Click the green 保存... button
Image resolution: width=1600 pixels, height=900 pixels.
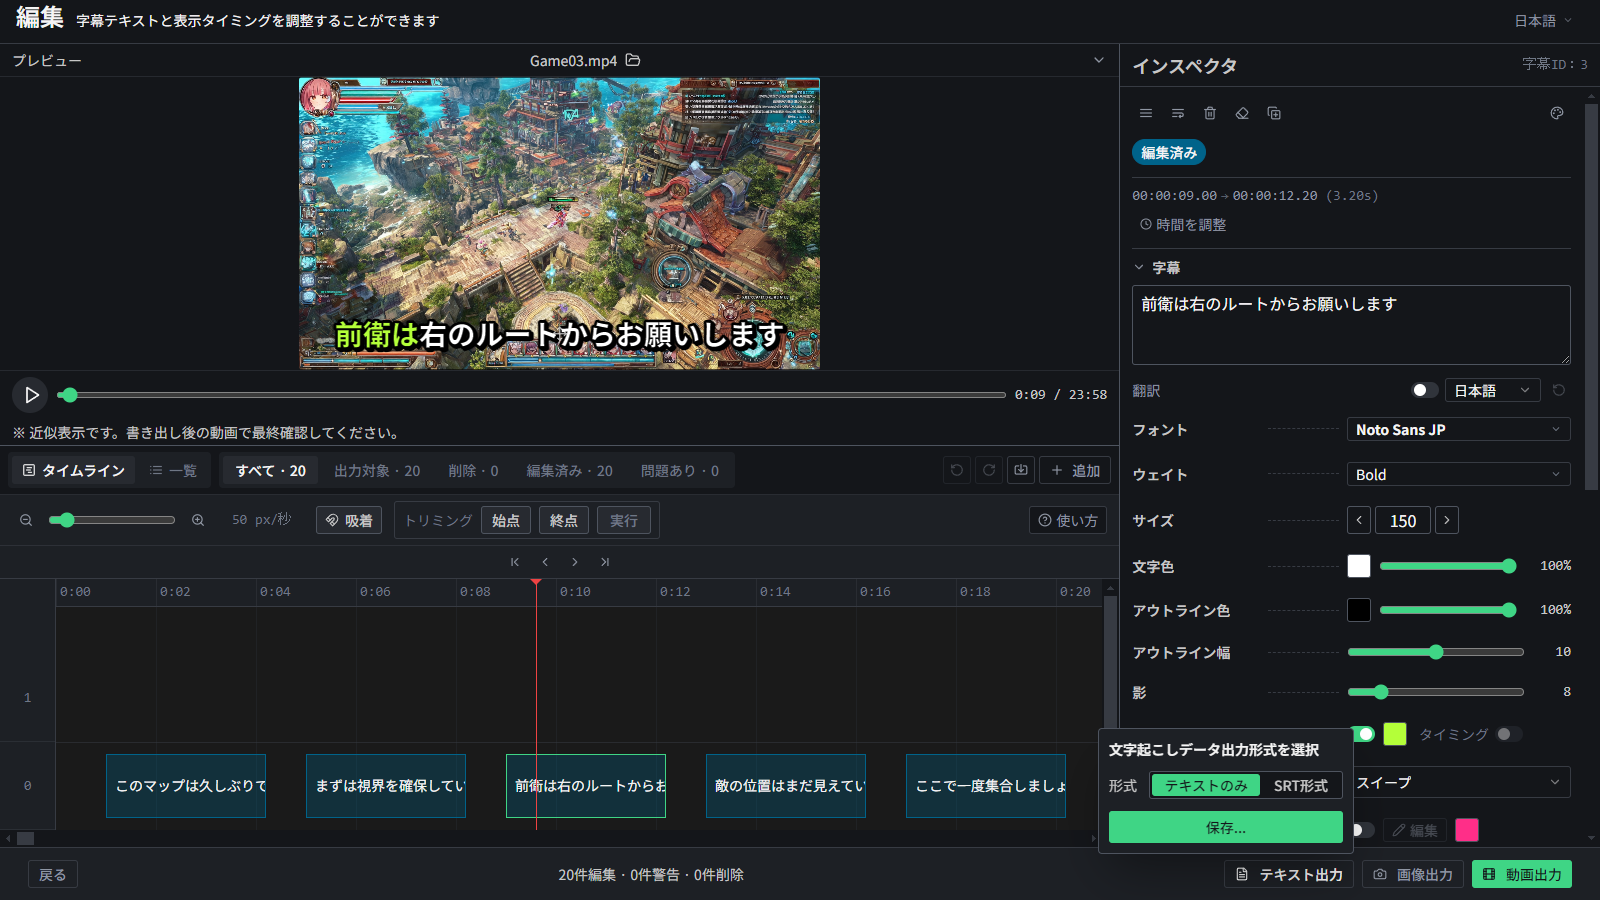click(1226, 827)
